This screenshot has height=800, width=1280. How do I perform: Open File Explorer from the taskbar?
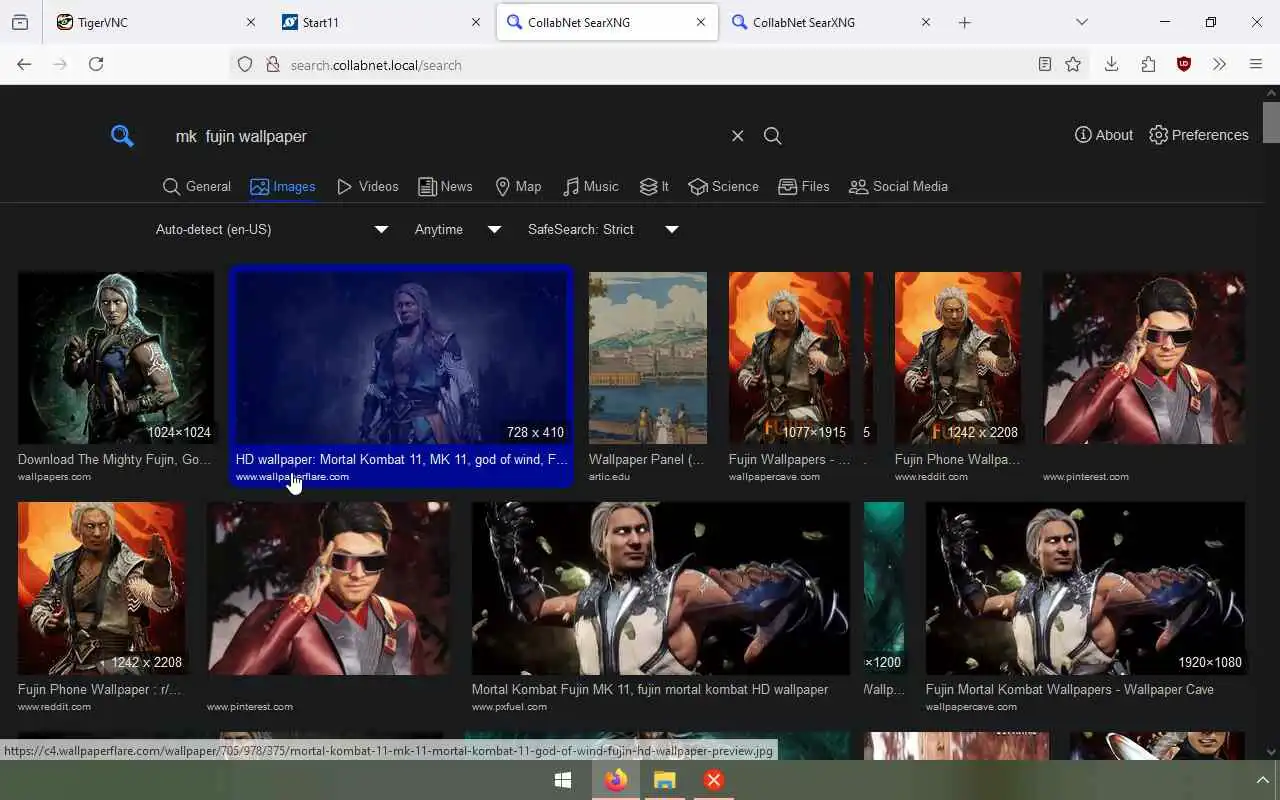coord(664,780)
